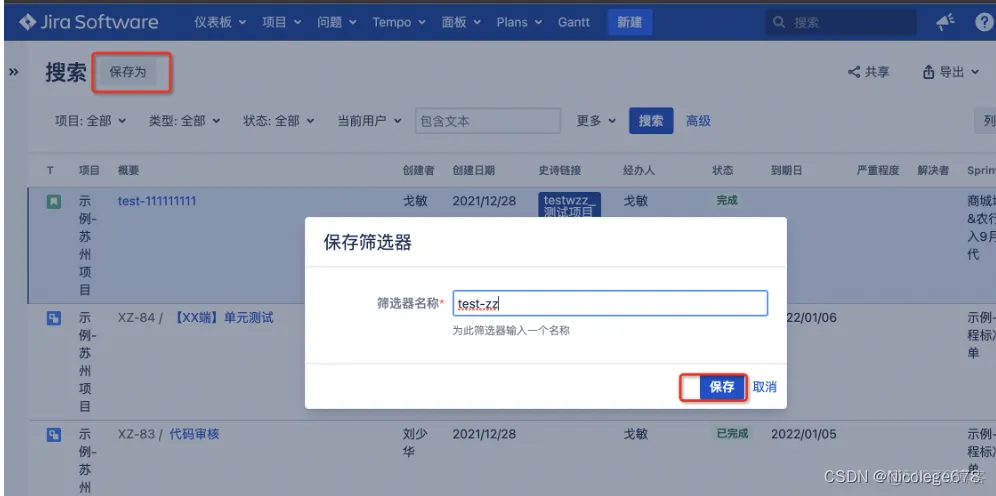Sort by the 创建者 column header
This screenshot has height=496, width=996.
click(419, 170)
